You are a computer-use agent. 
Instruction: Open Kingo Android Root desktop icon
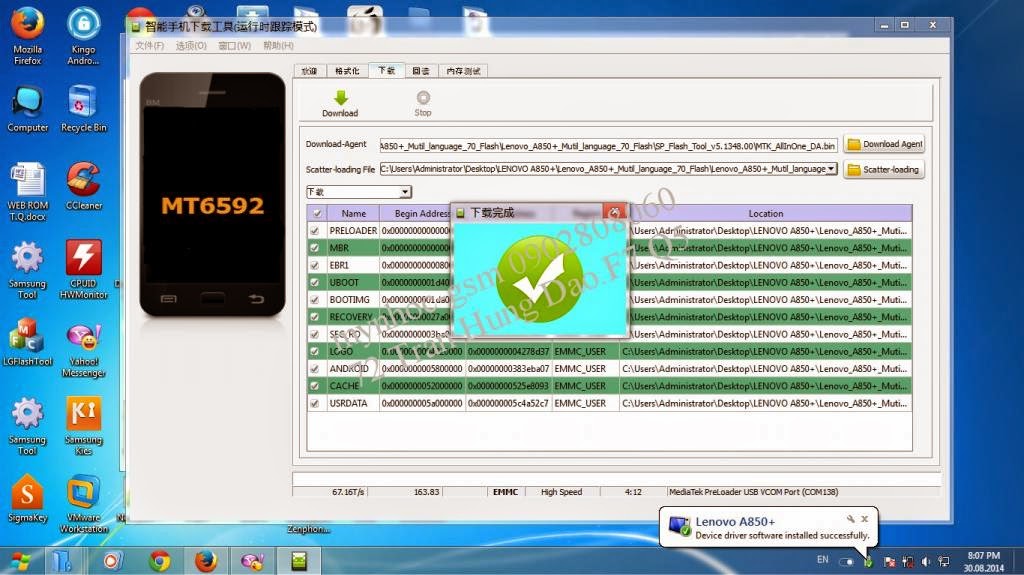click(x=83, y=35)
